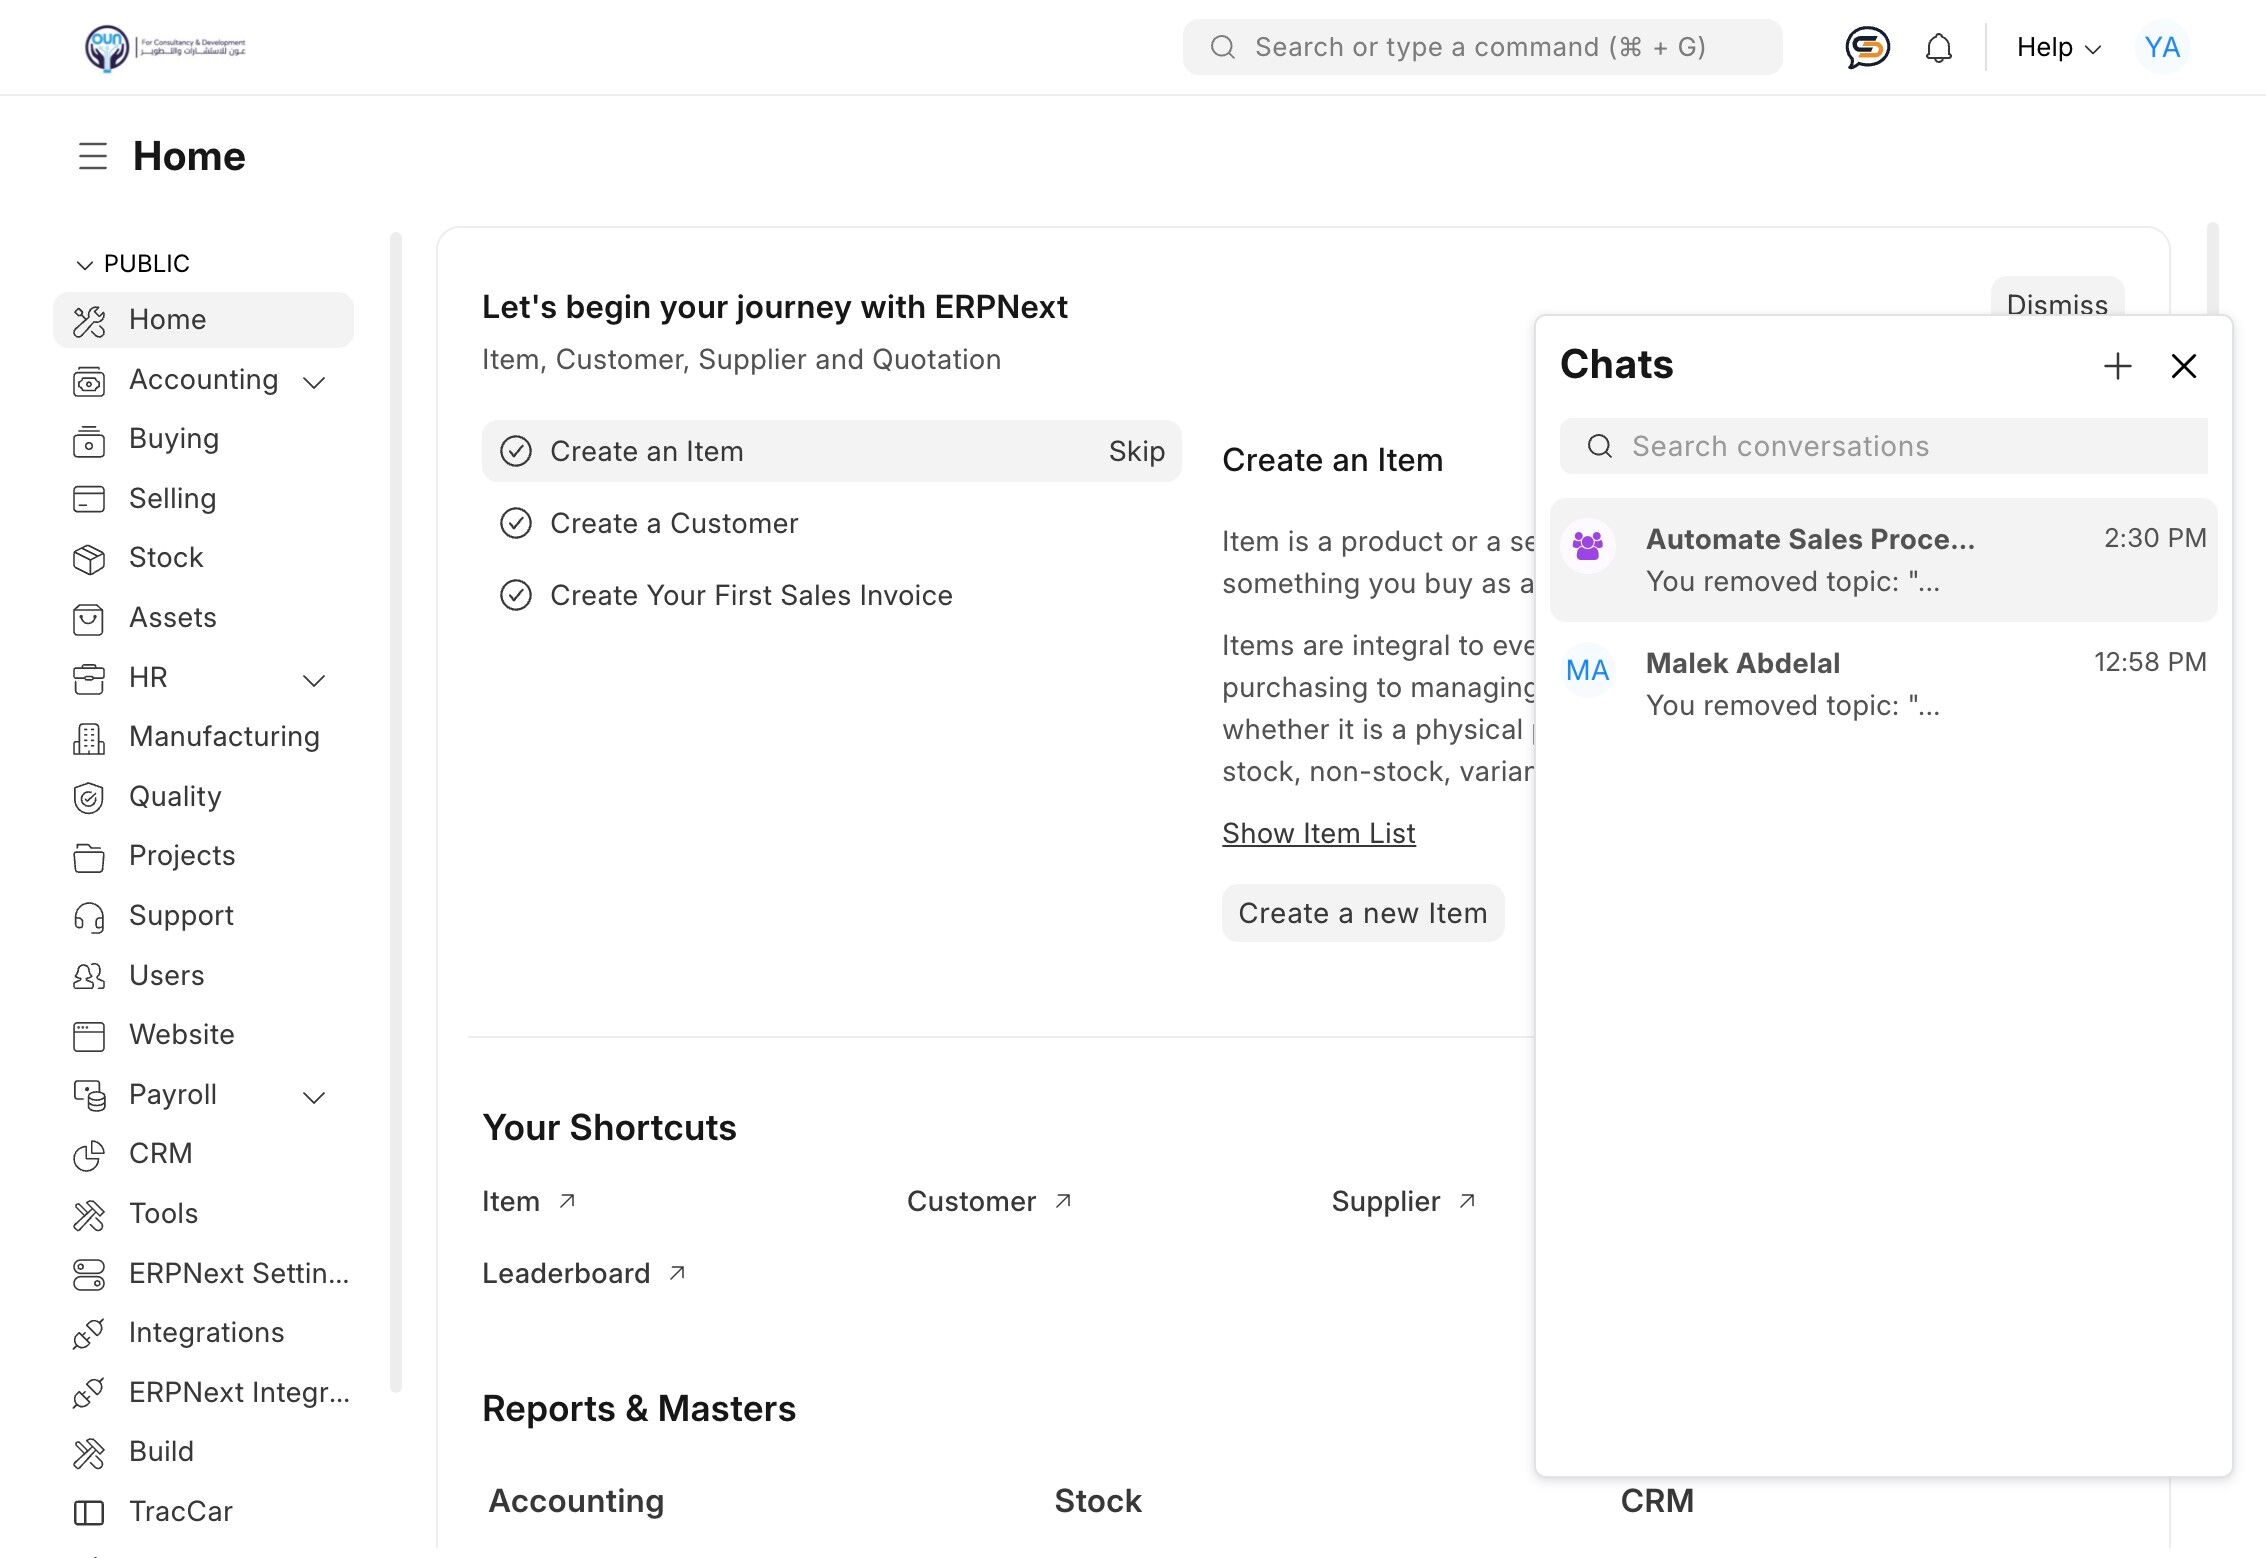2266x1558 pixels.
Task: Open the Automate Sales group chat avatar
Action: (x=1588, y=545)
